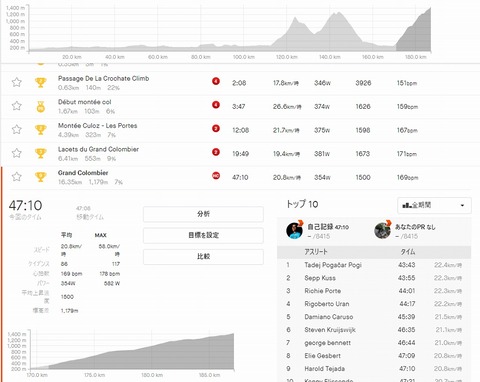Click Richie Porte's time 44:01
Viewport: 480px width, 382px height.
tap(407, 291)
